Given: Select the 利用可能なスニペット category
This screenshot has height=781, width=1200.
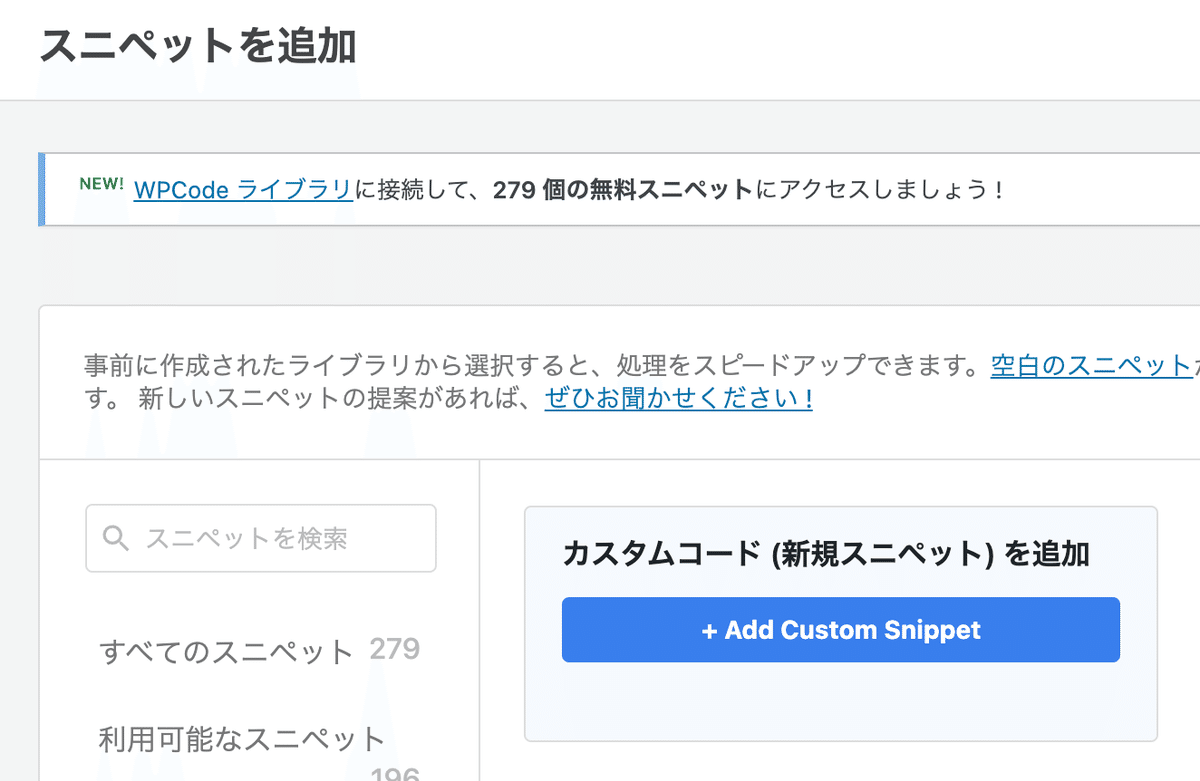Looking at the screenshot, I should click(x=242, y=739).
